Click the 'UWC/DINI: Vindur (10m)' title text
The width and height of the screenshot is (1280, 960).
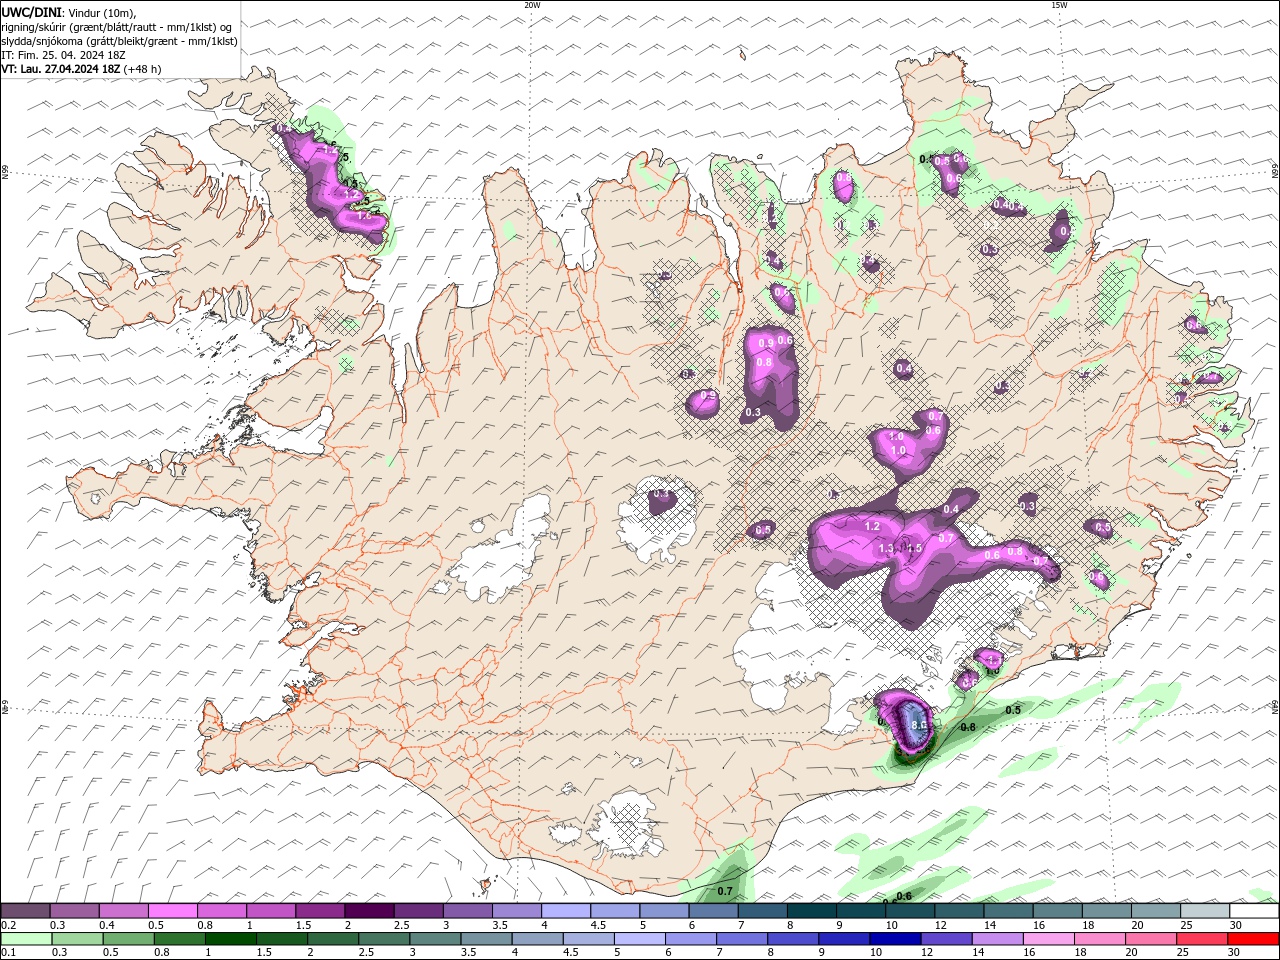[70, 11]
